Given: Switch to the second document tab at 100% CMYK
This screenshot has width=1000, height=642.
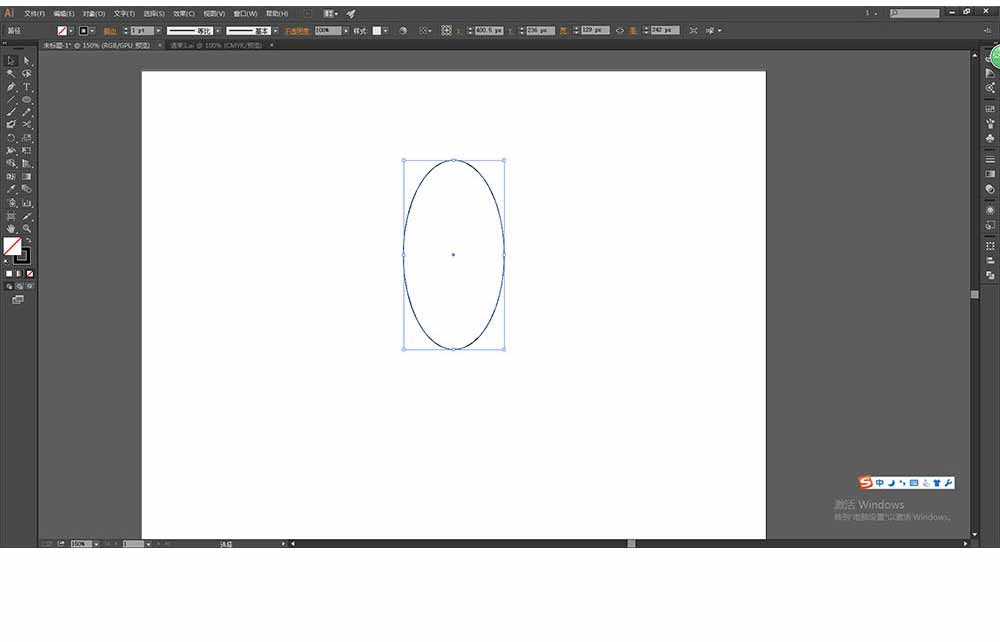Looking at the screenshot, I should (x=216, y=45).
